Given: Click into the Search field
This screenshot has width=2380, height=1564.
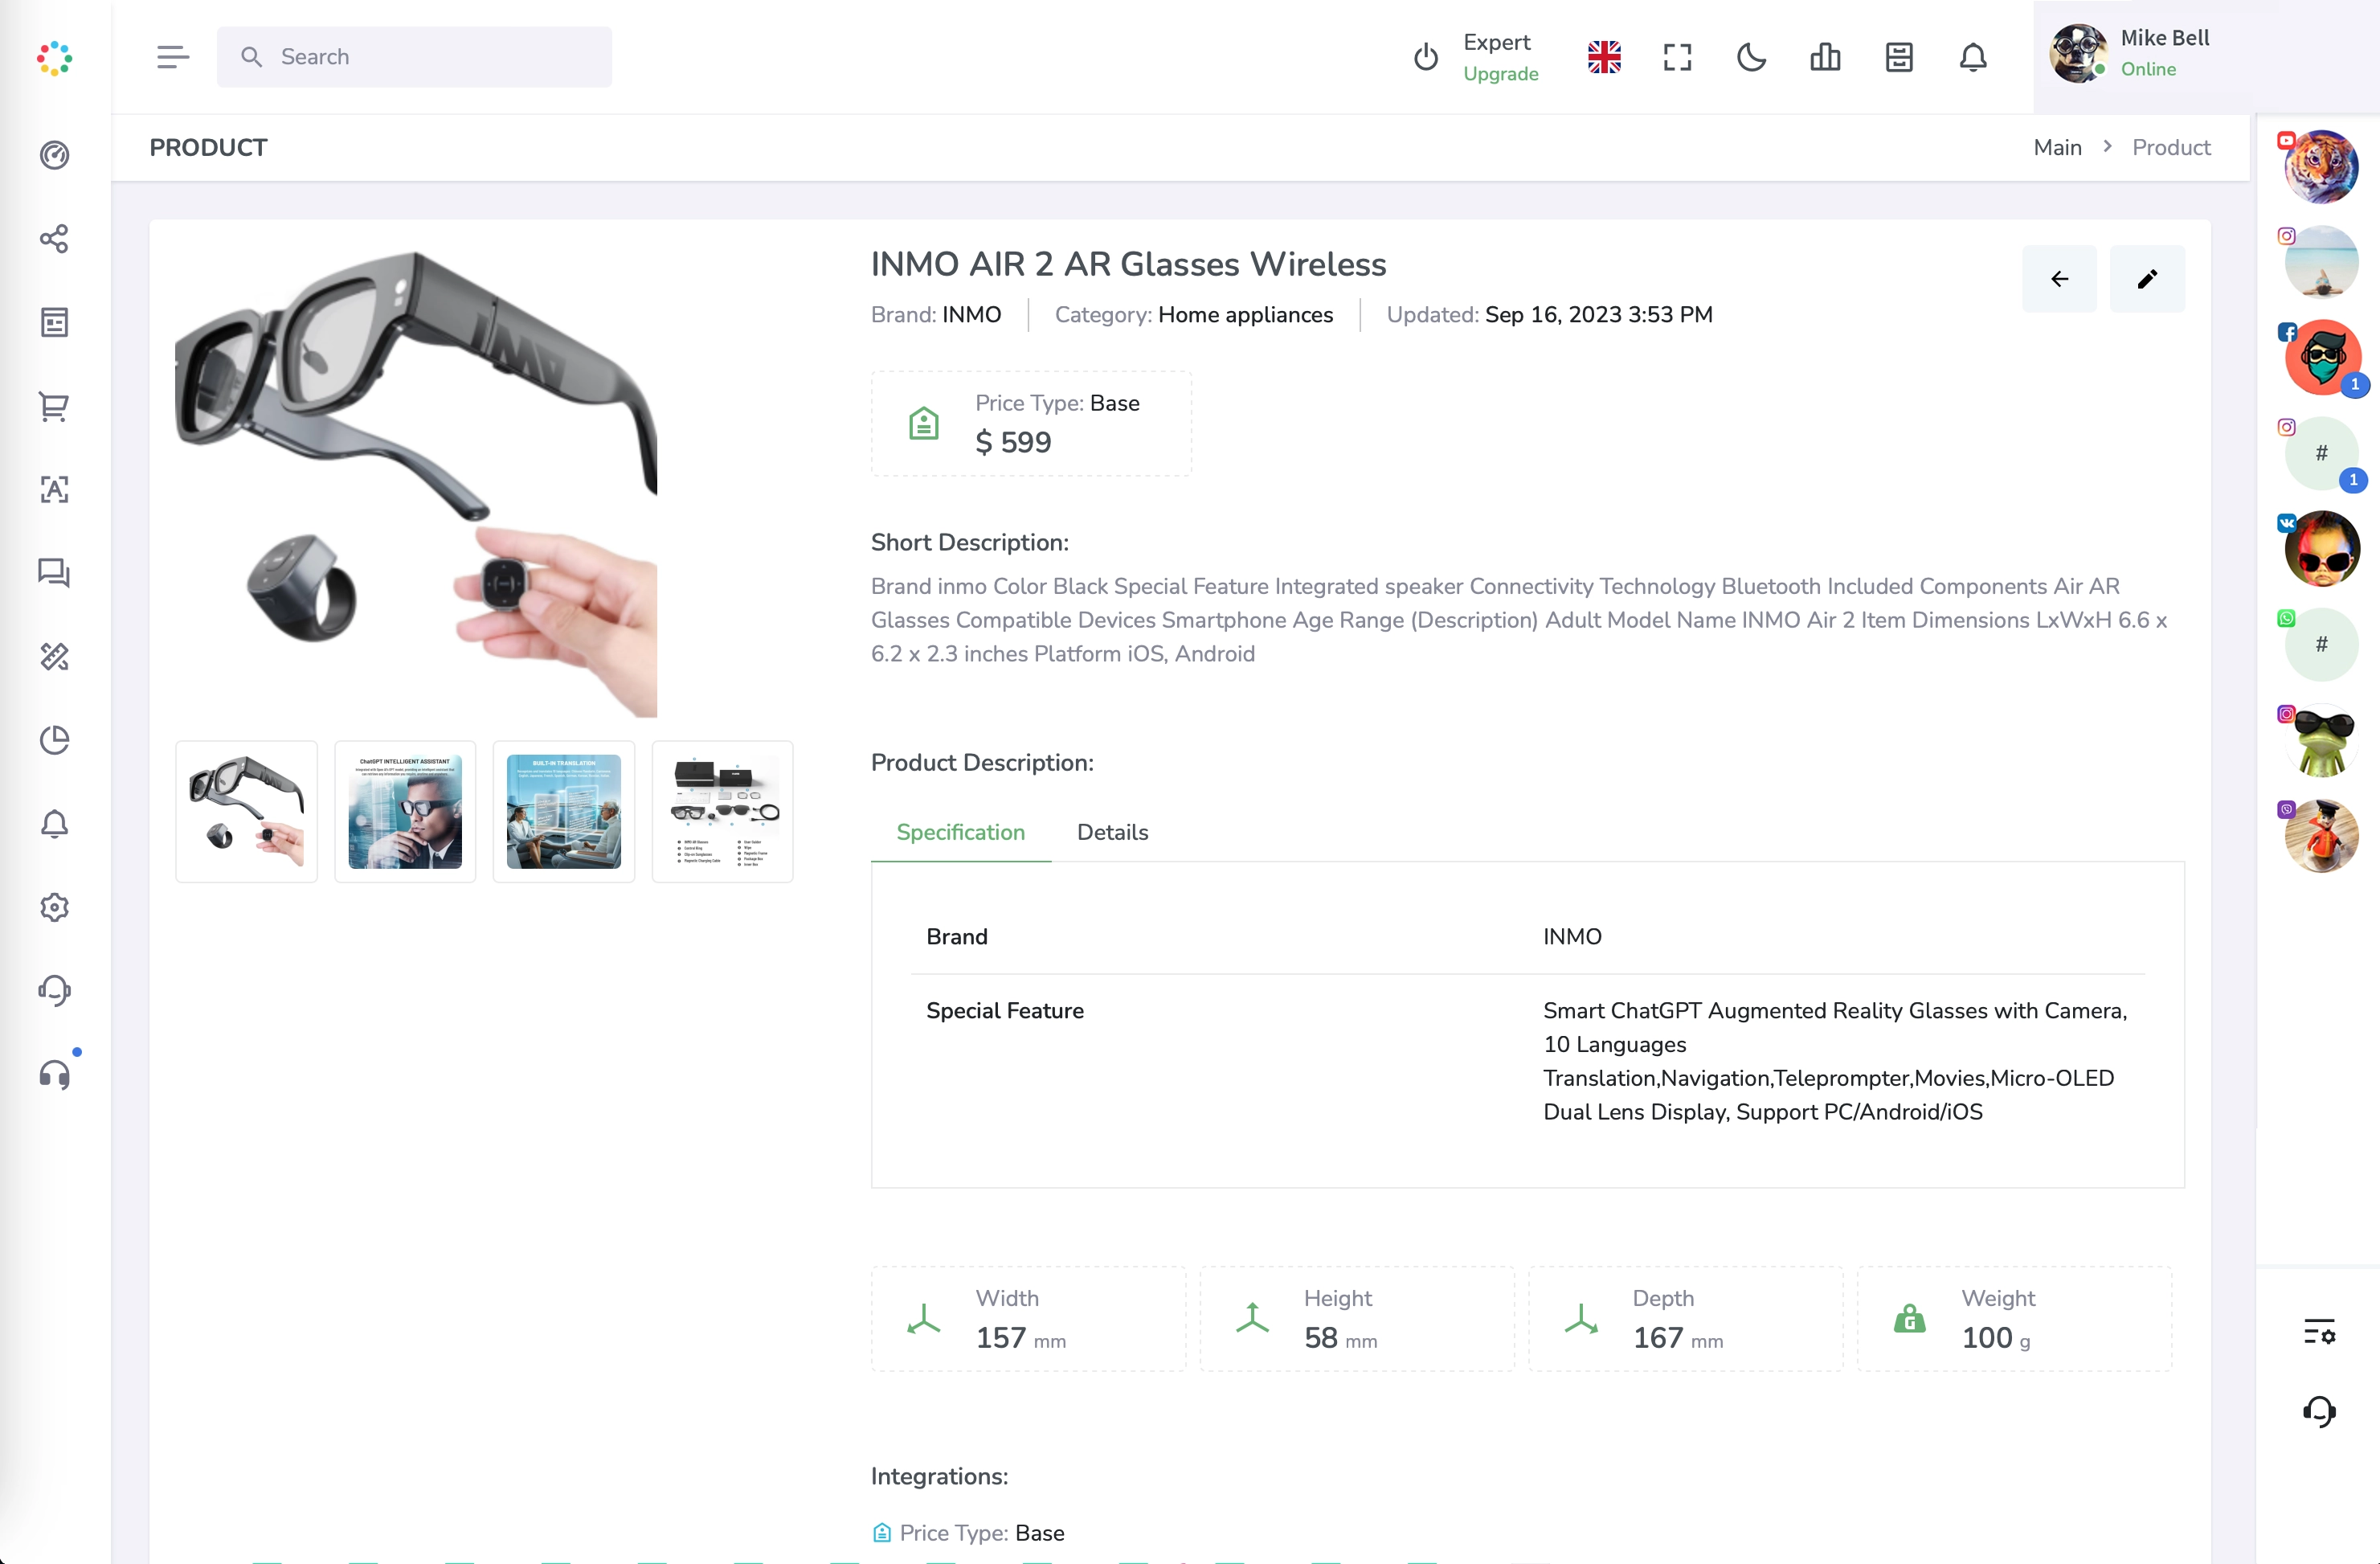Looking at the screenshot, I should click(430, 57).
